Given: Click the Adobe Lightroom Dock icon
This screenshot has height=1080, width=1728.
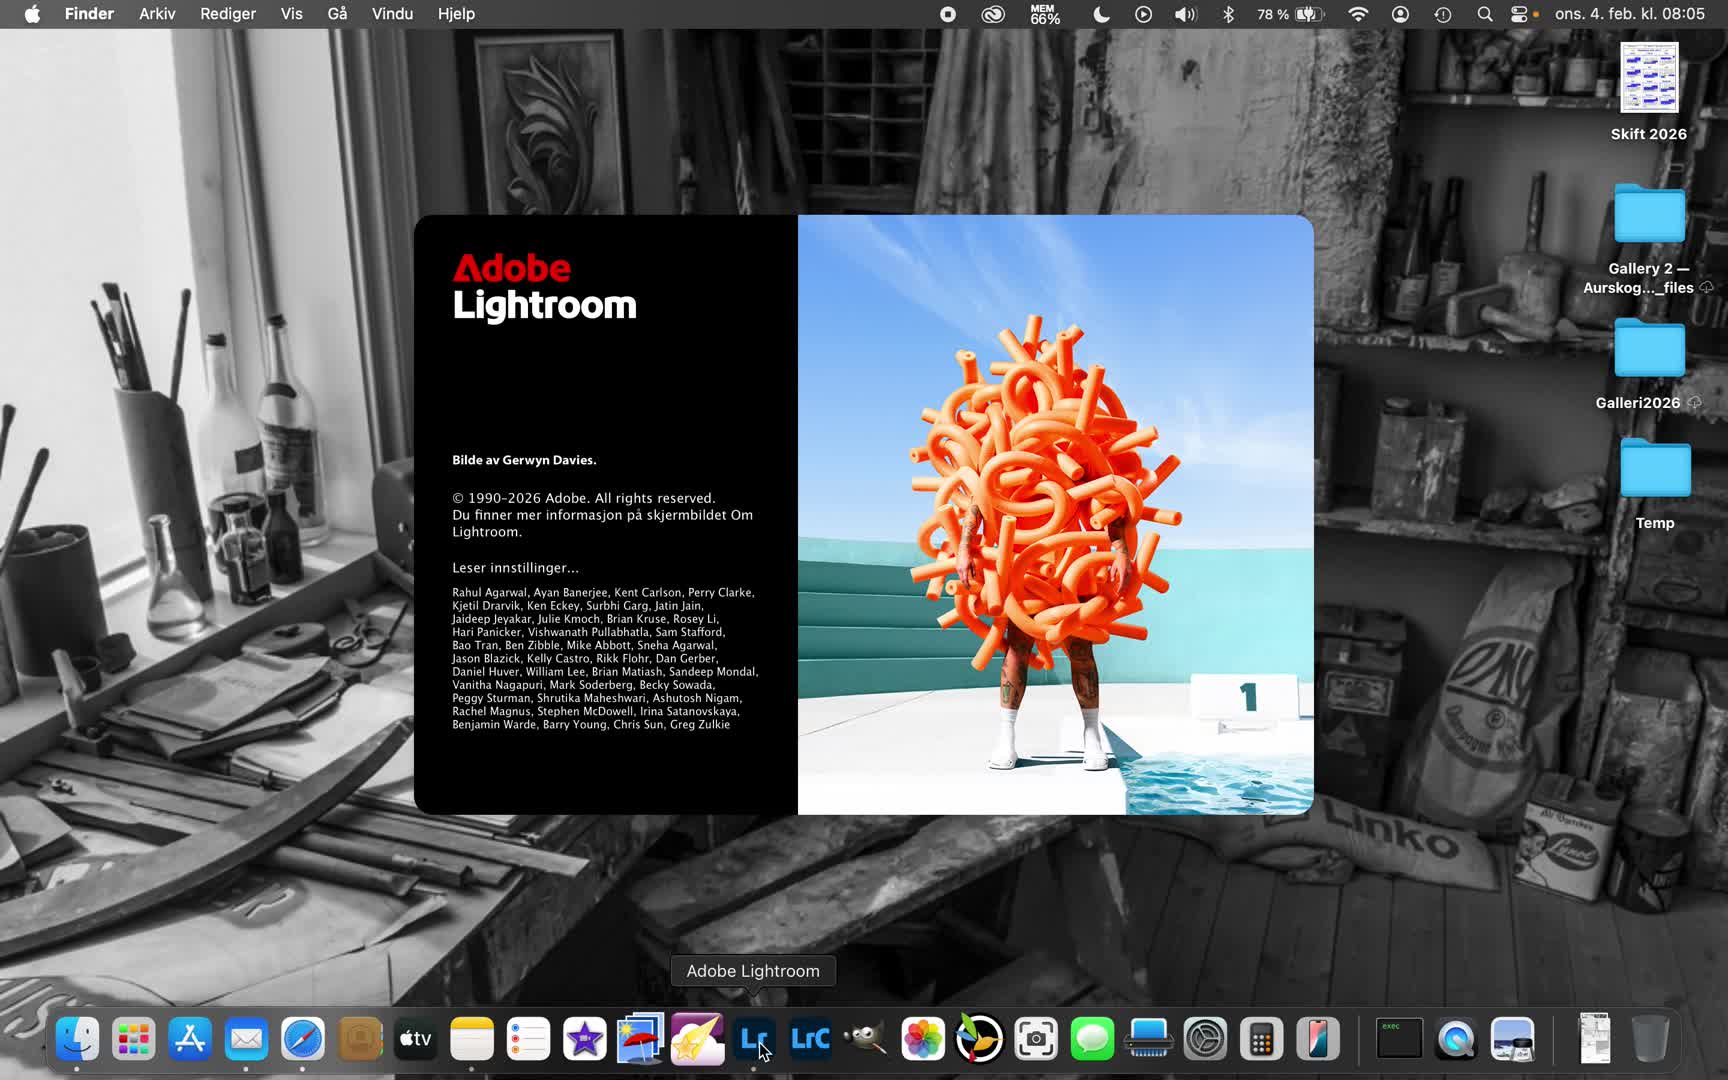Looking at the screenshot, I should (x=753, y=1040).
